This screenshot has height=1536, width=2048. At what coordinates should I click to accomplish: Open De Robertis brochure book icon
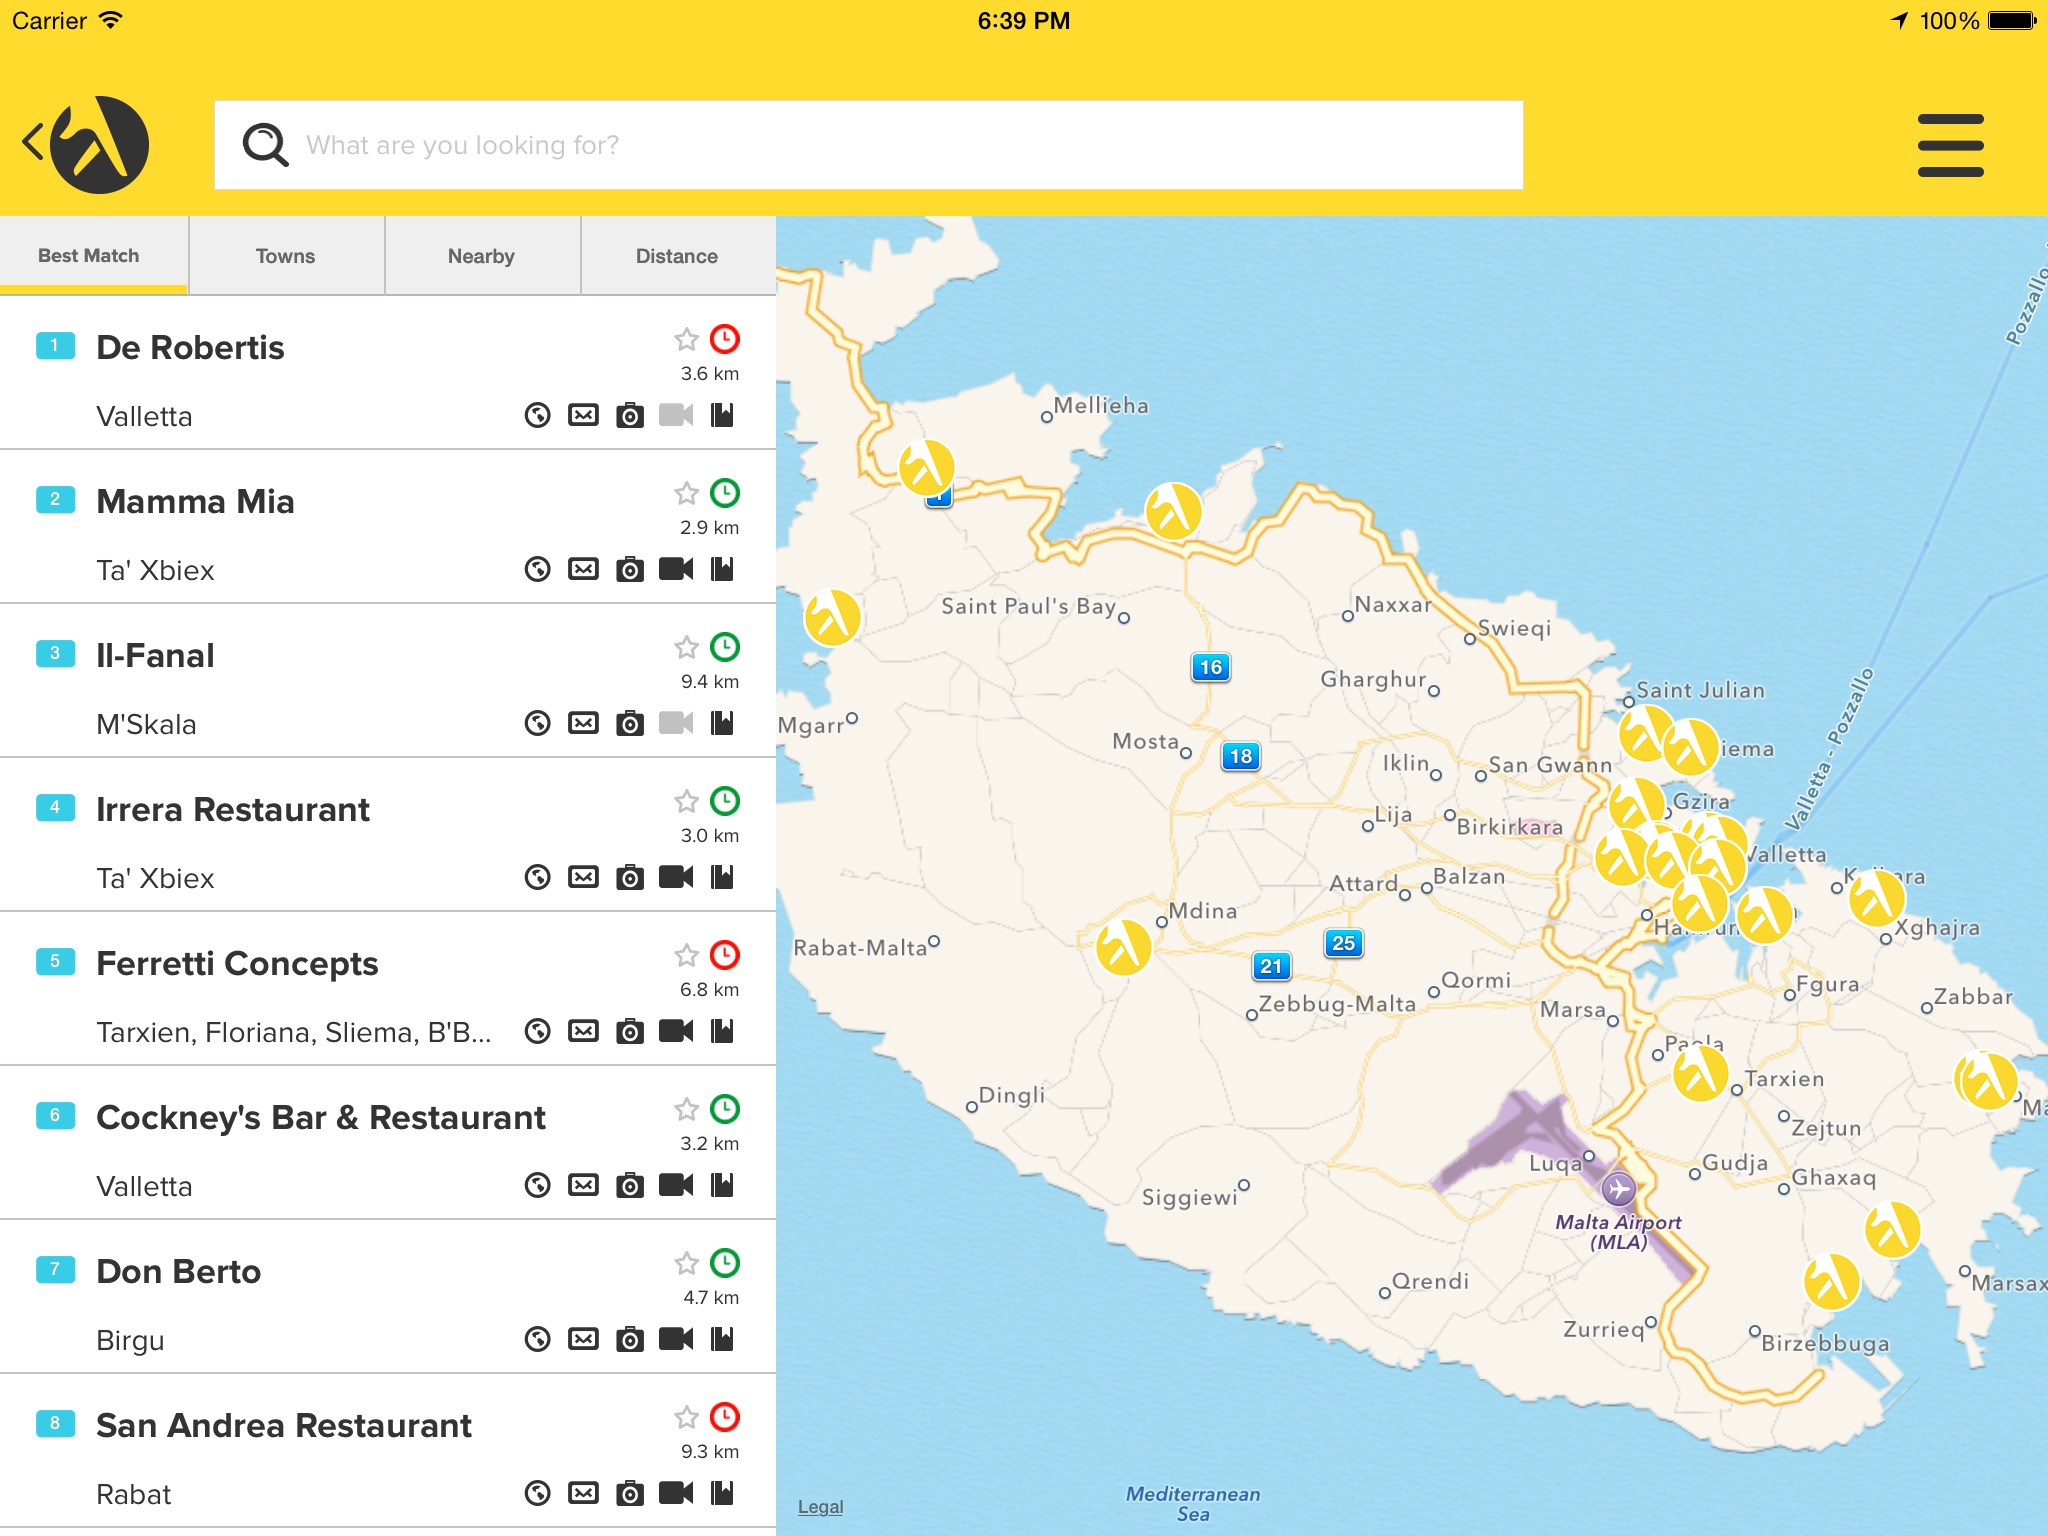click(722, 415)
